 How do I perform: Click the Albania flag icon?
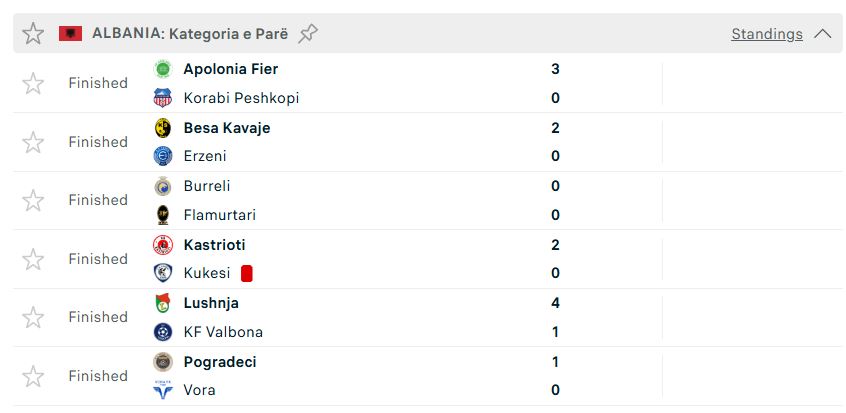[x=70, y=34]
